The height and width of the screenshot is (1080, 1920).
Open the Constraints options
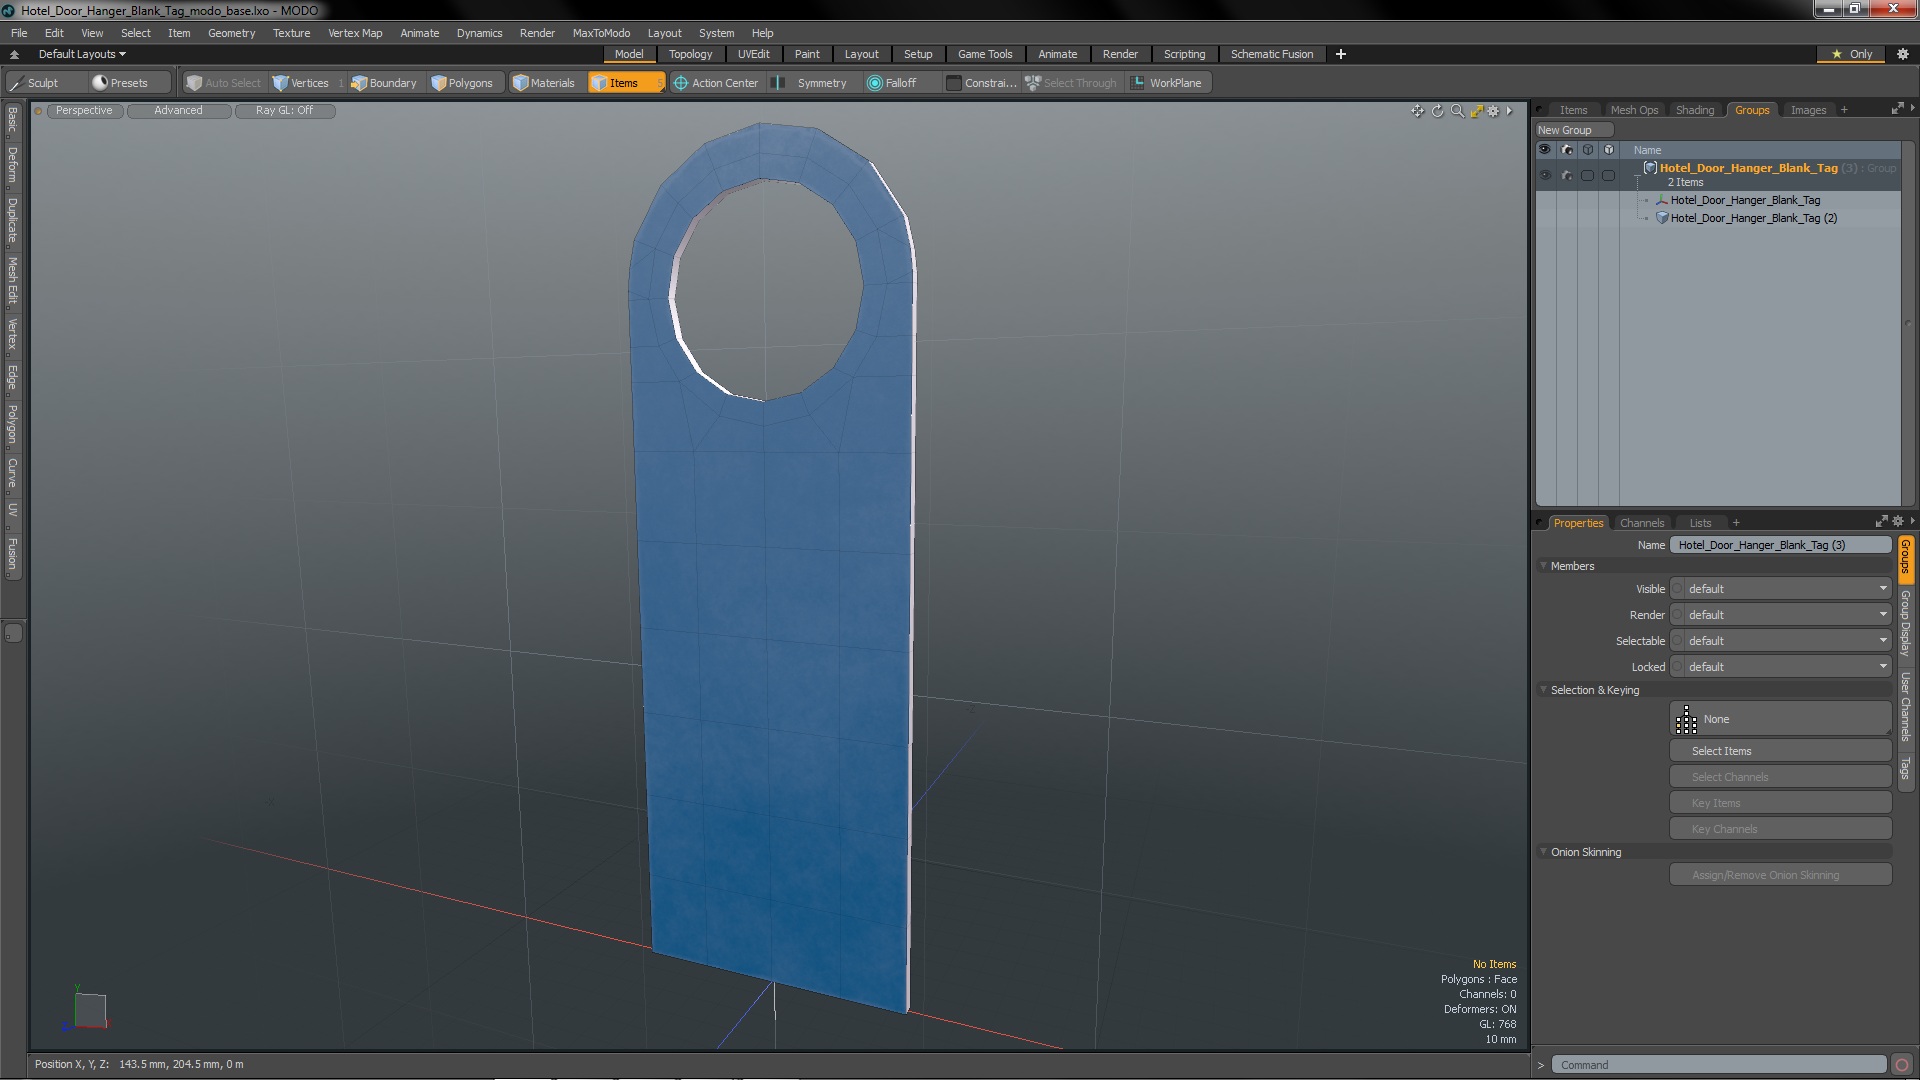pyautogui.click(x=981, y=83)
